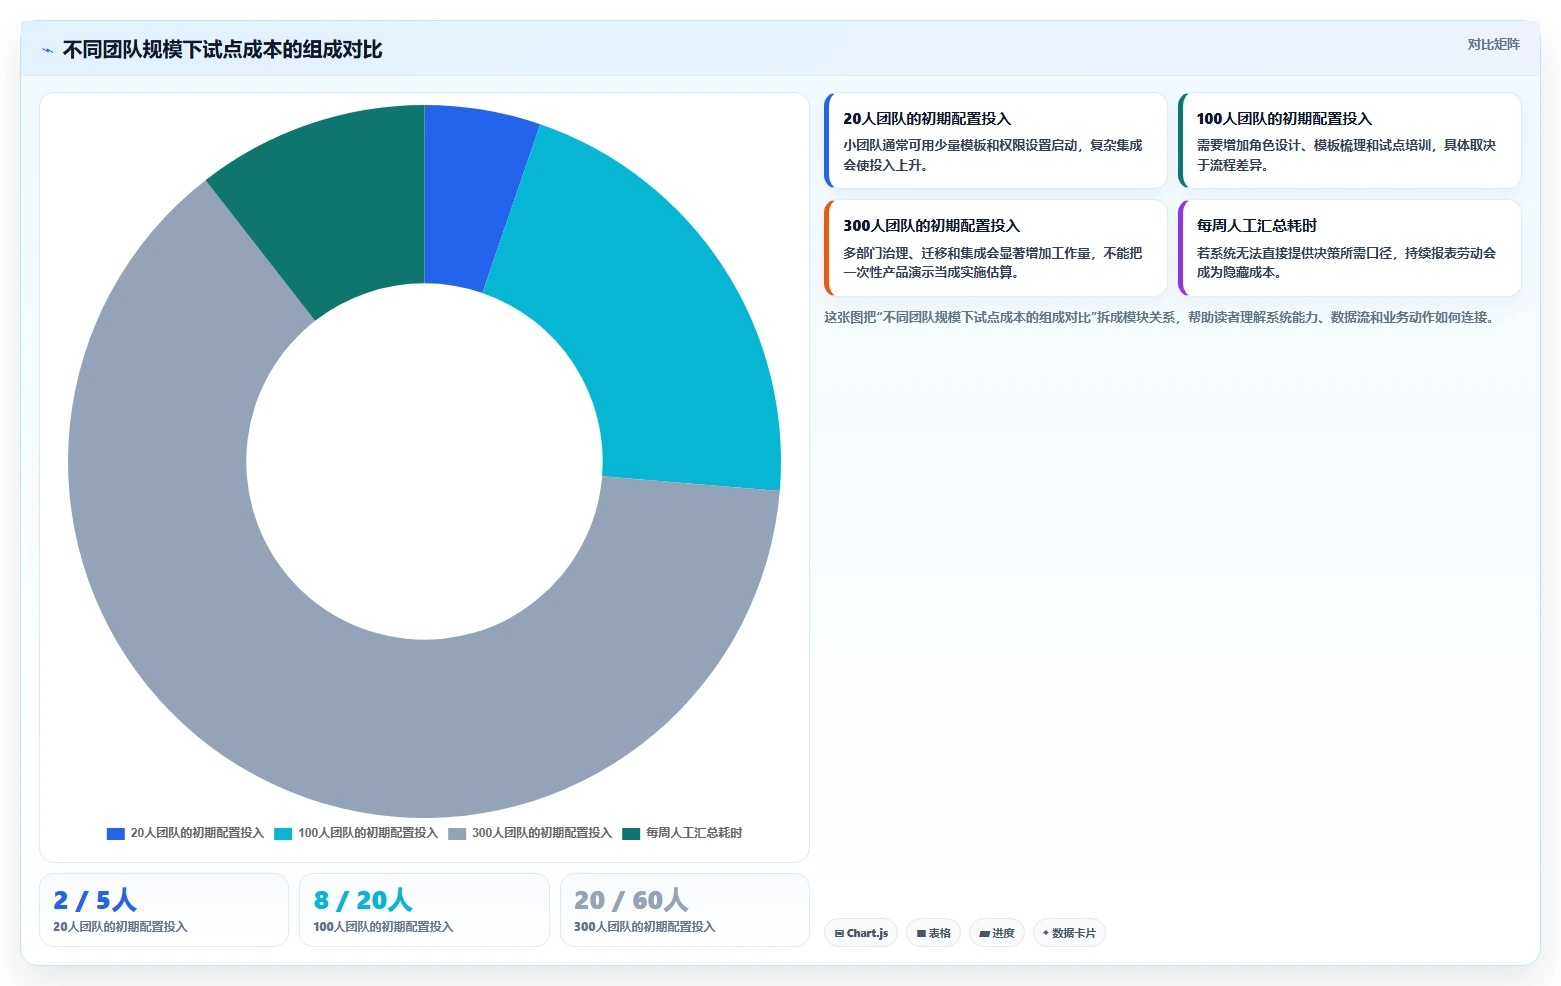The width and height of the screenshot is (1561, 986).
Task: Click the 进度 tag
Action: click(997, 933)
